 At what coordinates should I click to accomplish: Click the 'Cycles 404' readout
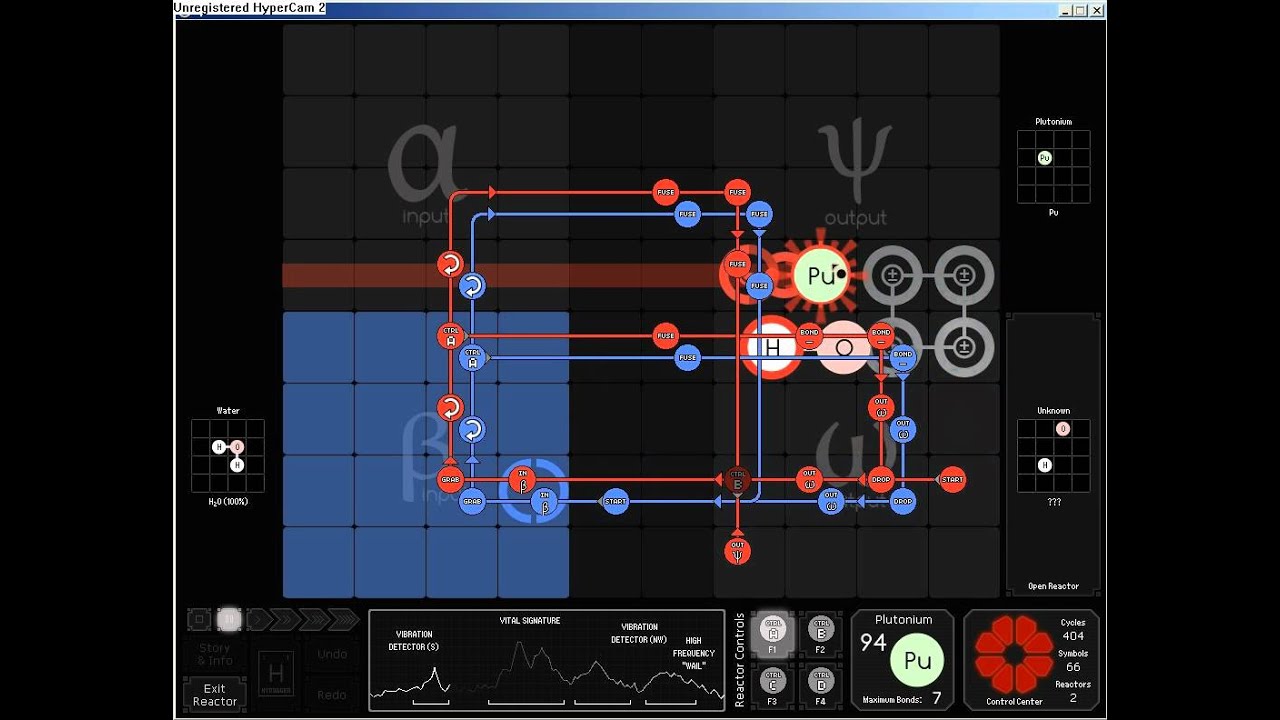coord(1073,630)
